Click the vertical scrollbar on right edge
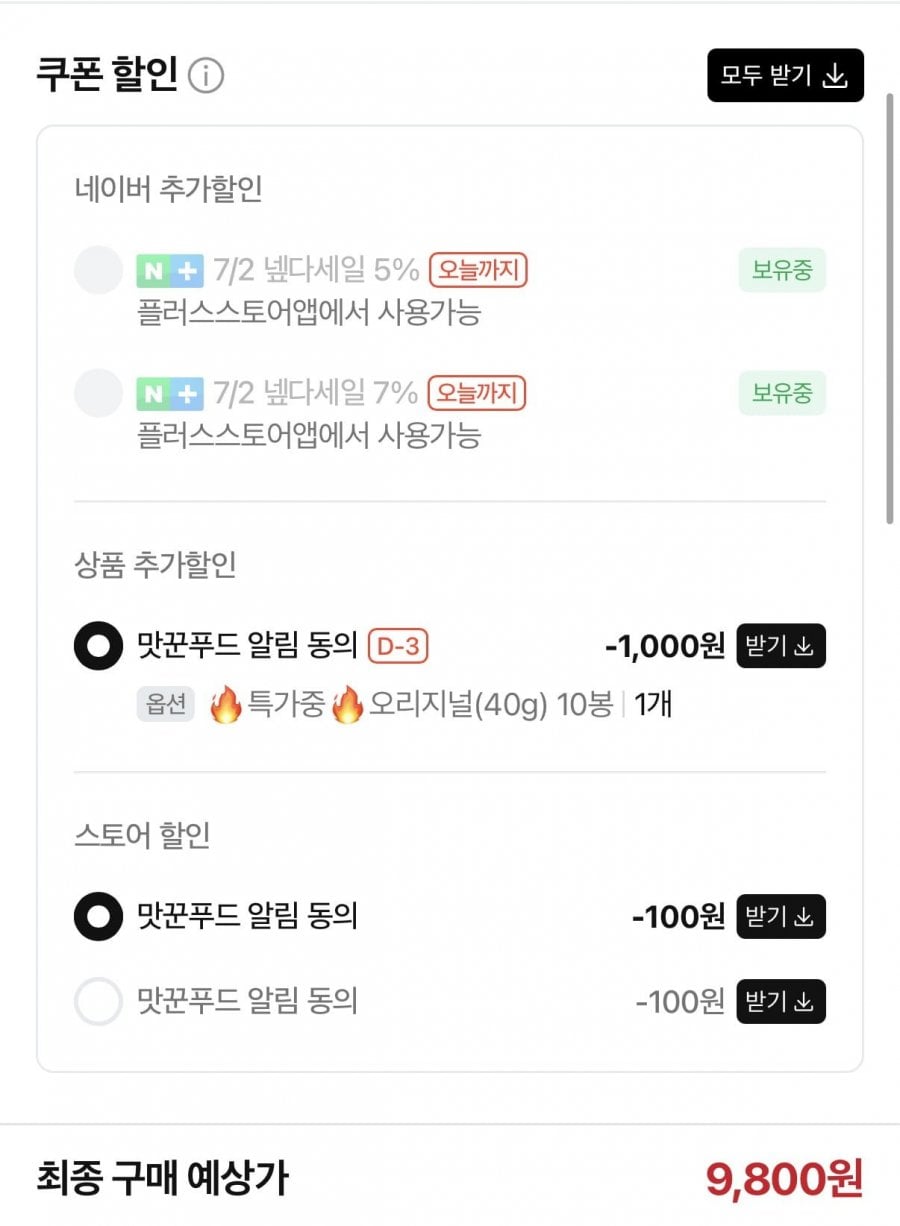Screen dimensions: 900x1226 tap(889, 308)
